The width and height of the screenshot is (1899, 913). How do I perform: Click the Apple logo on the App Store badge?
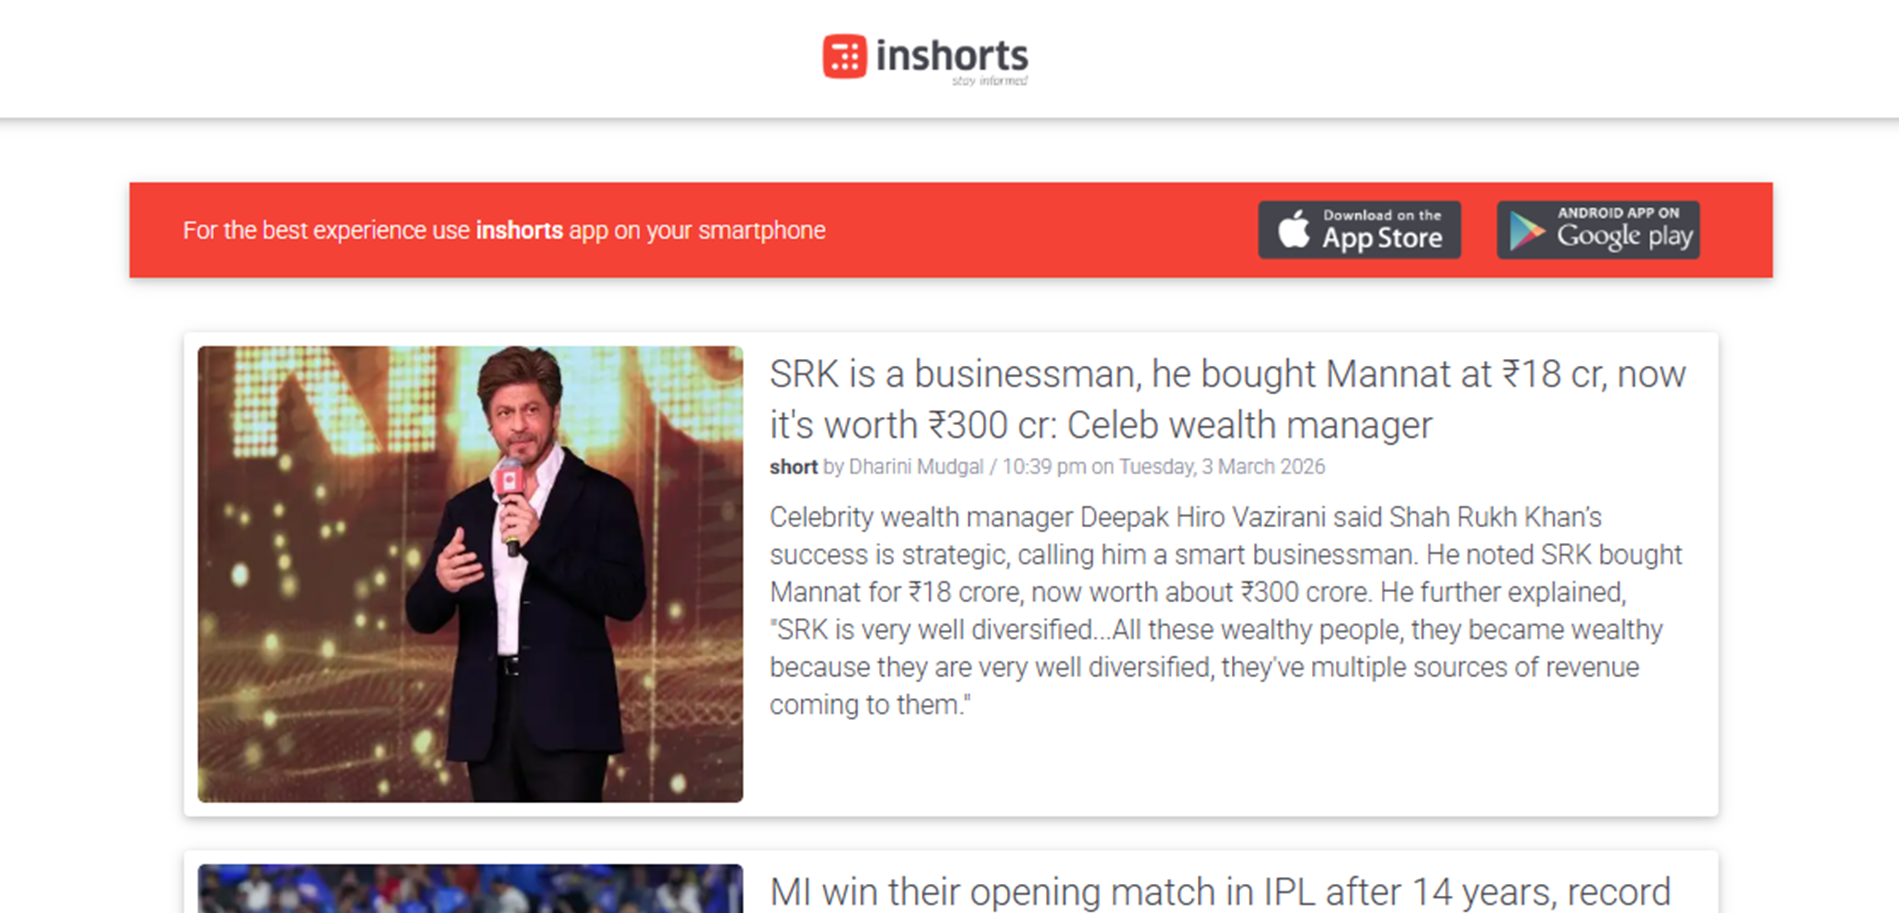tap(1293, 229)
